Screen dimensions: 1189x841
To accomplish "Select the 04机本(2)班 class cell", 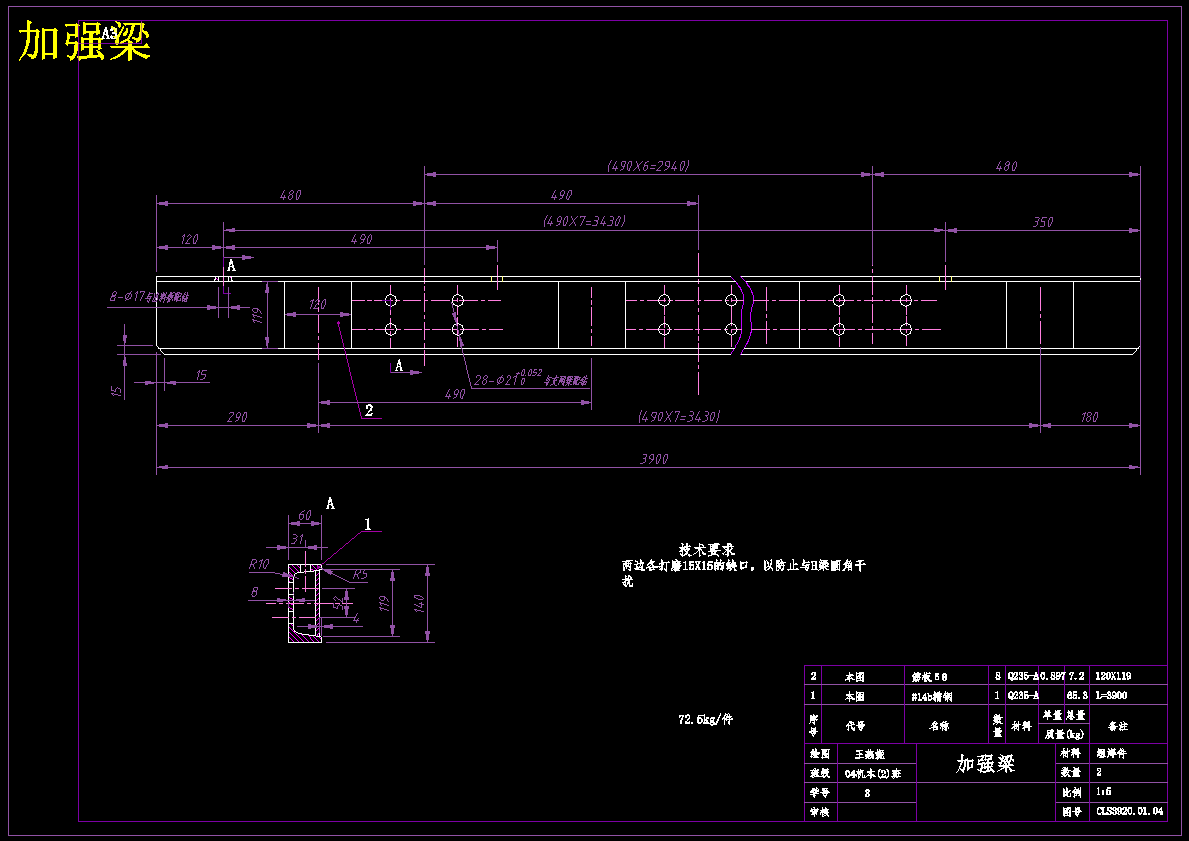I will pyautogui.click(x=877, y=774).
